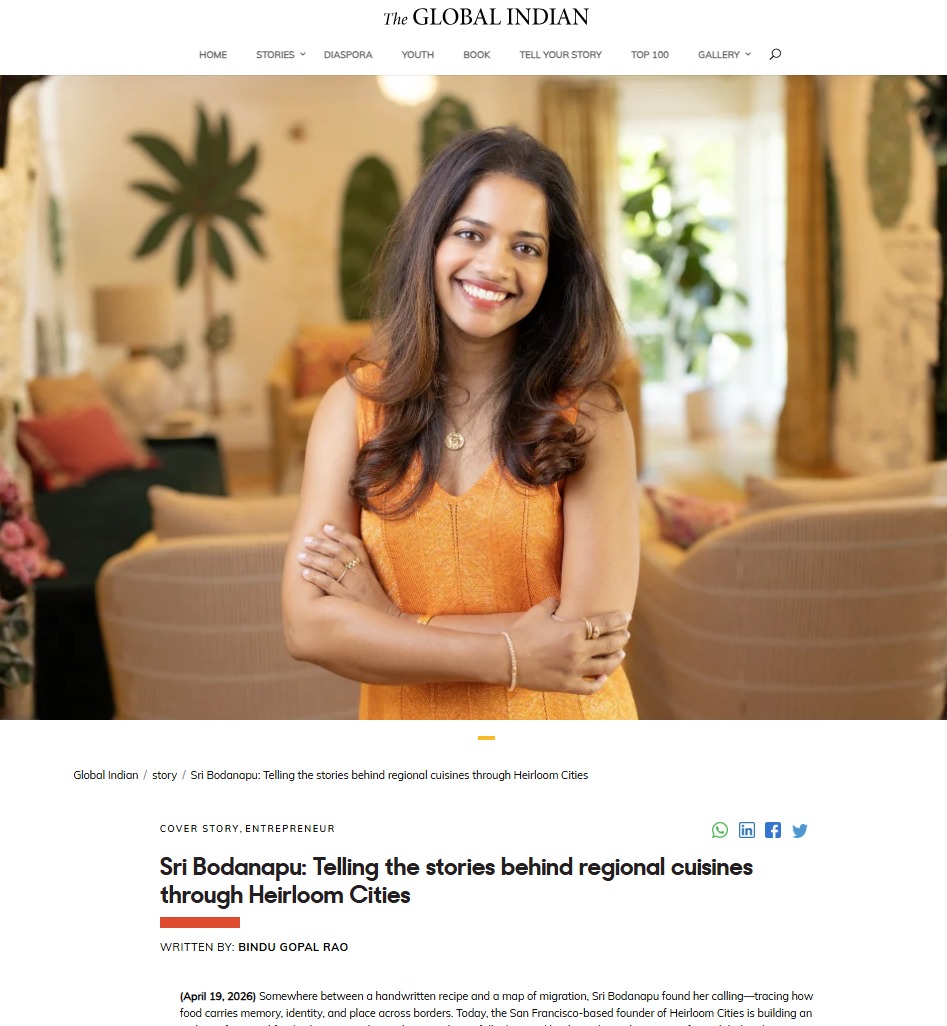Follow the story breadcrumb link
Viewport: 947px width, 1026px height.
point(164,775)
